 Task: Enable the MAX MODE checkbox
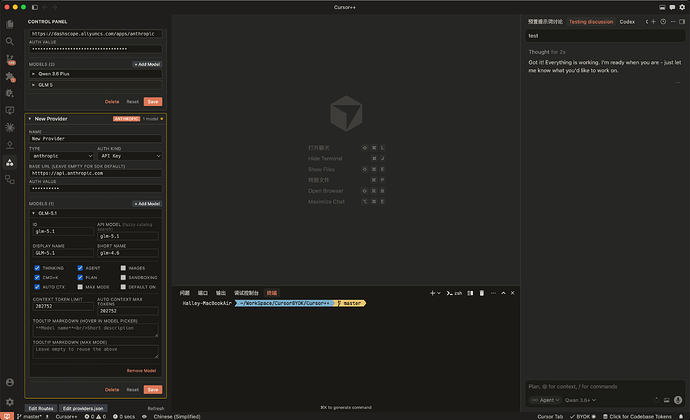pos(80,287)
